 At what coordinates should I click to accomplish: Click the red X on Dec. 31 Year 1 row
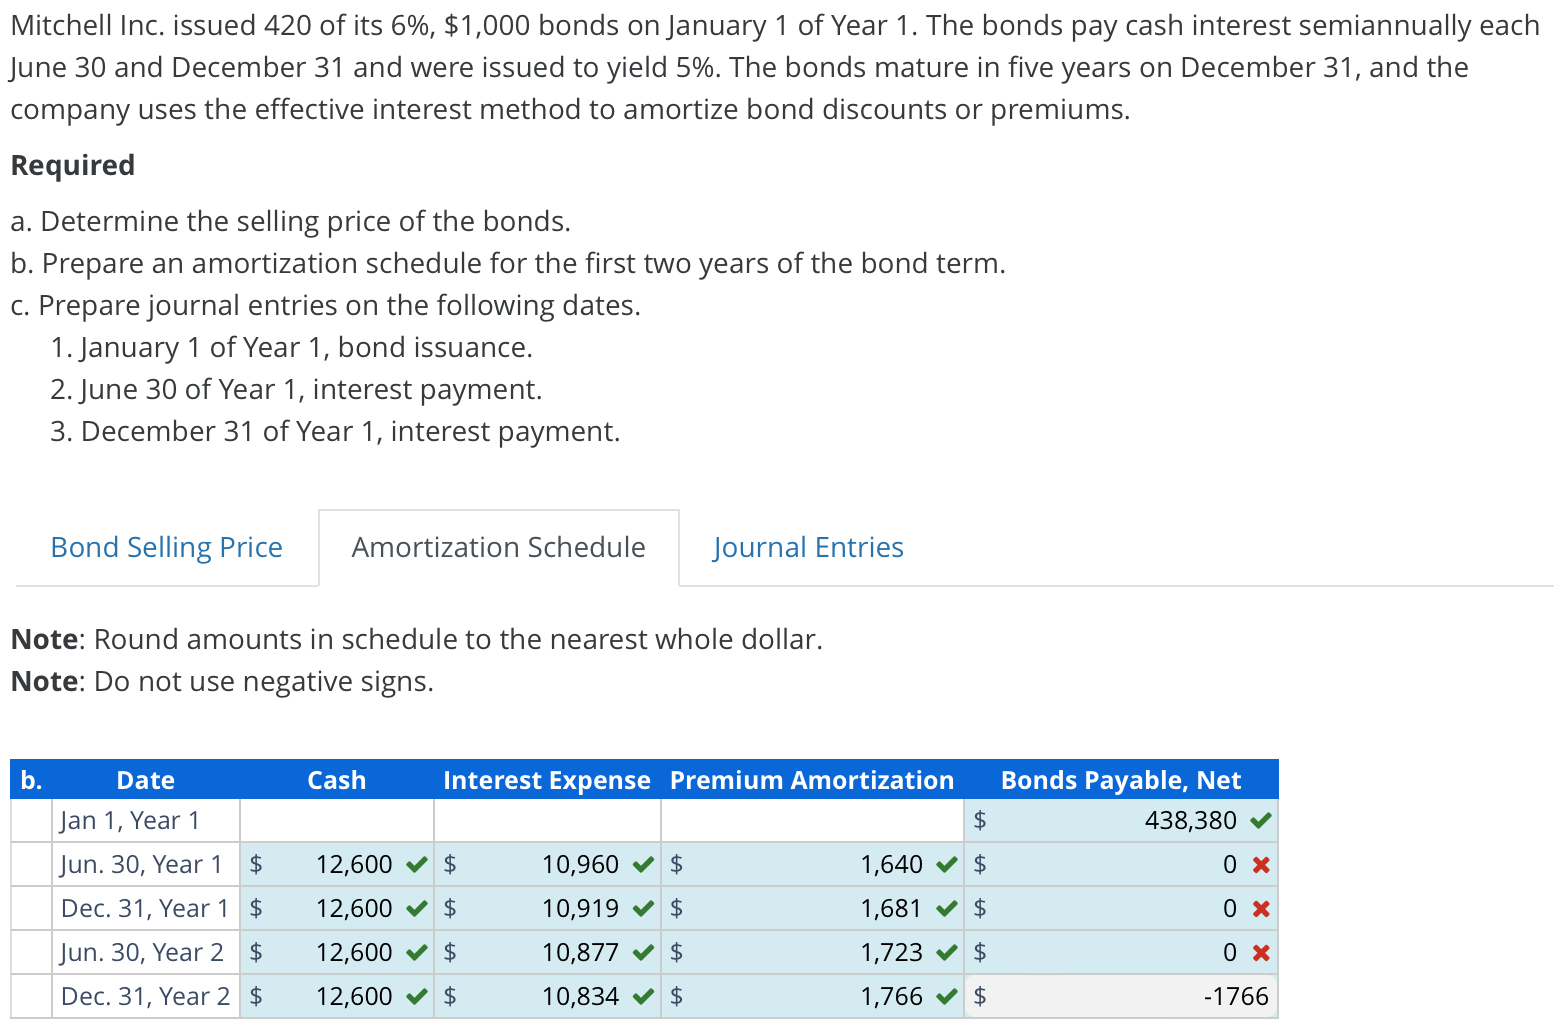[x=1261, y=908]
